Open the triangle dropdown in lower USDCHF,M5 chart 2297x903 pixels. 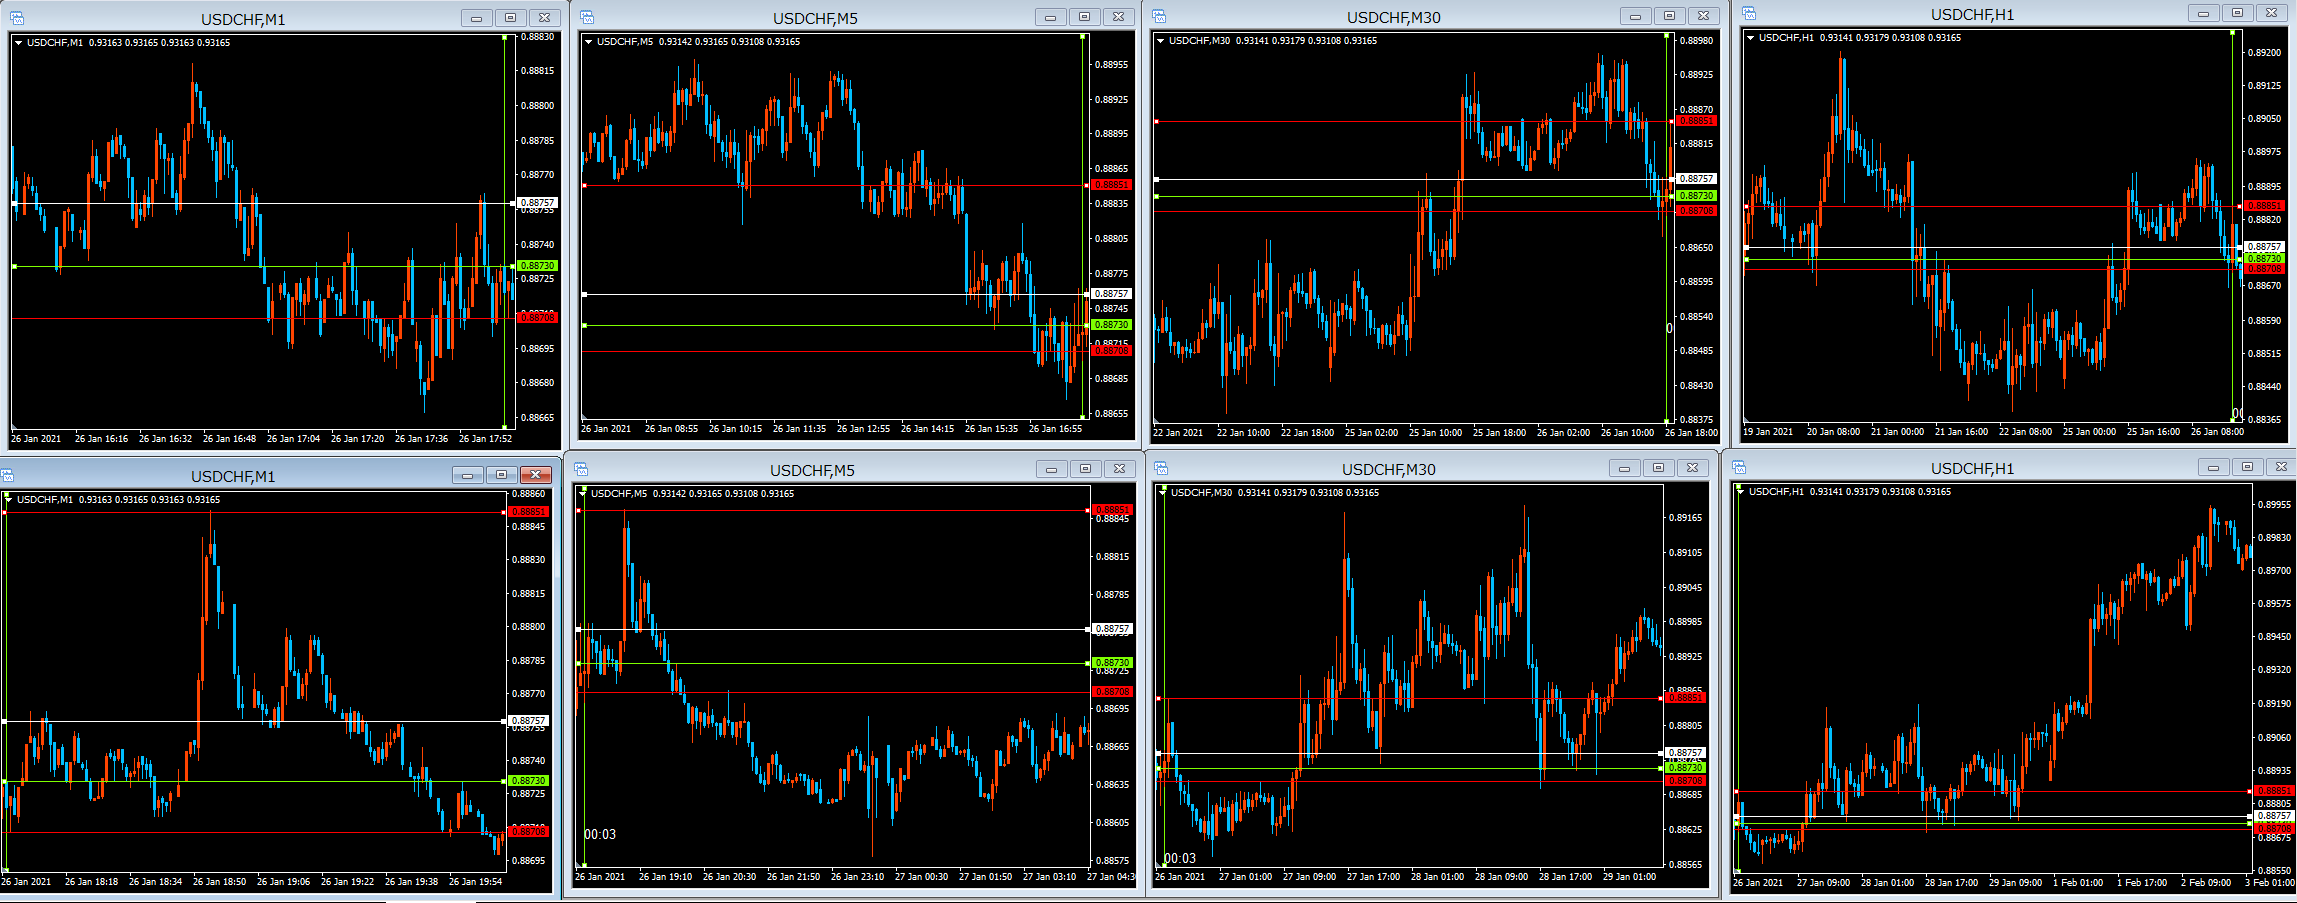pos(583,494)
